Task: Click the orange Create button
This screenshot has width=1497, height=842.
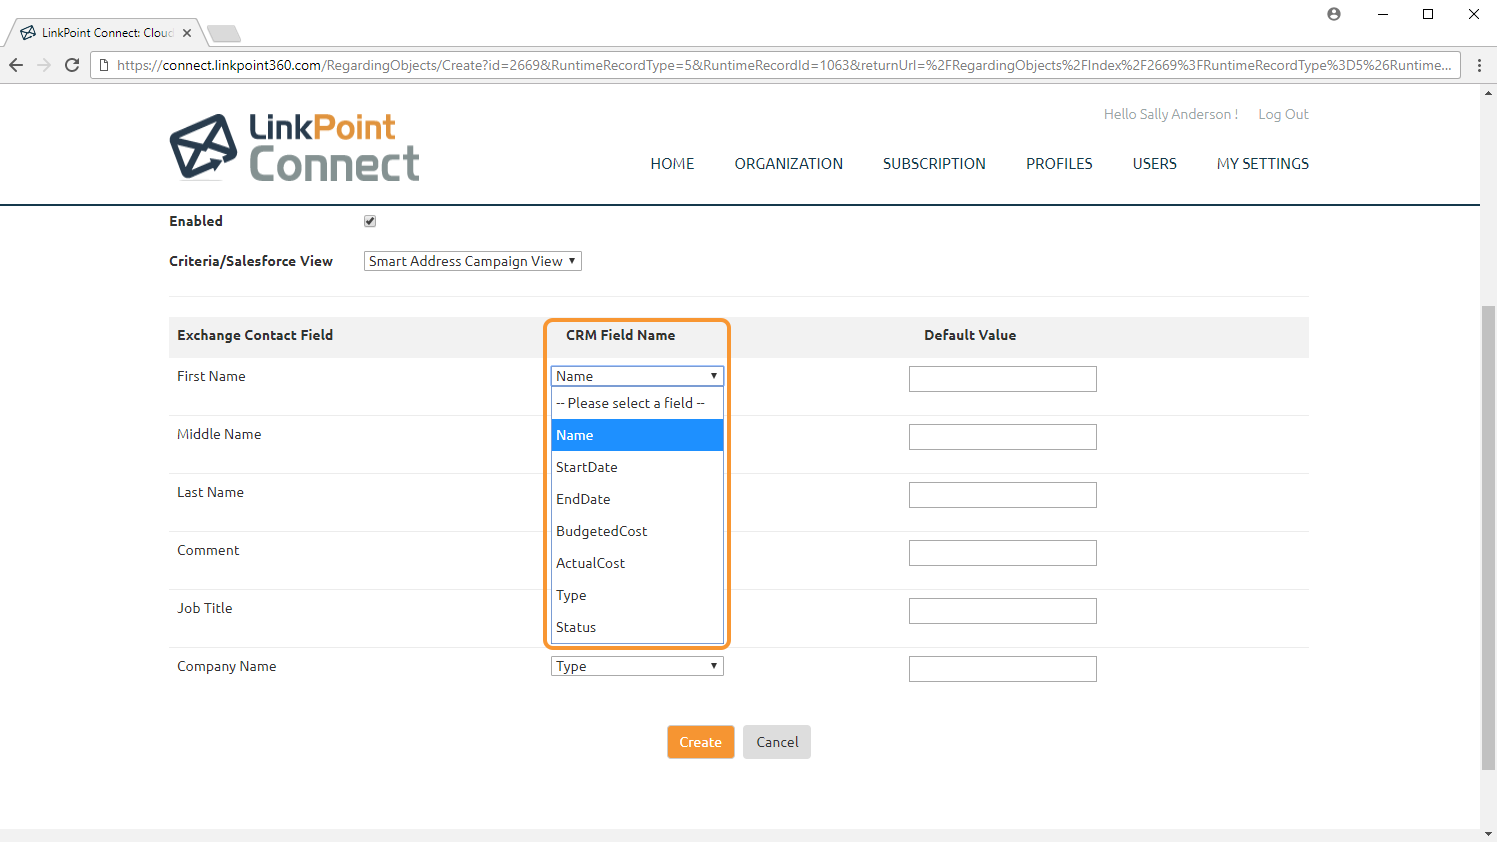Action: coord(701,742)
